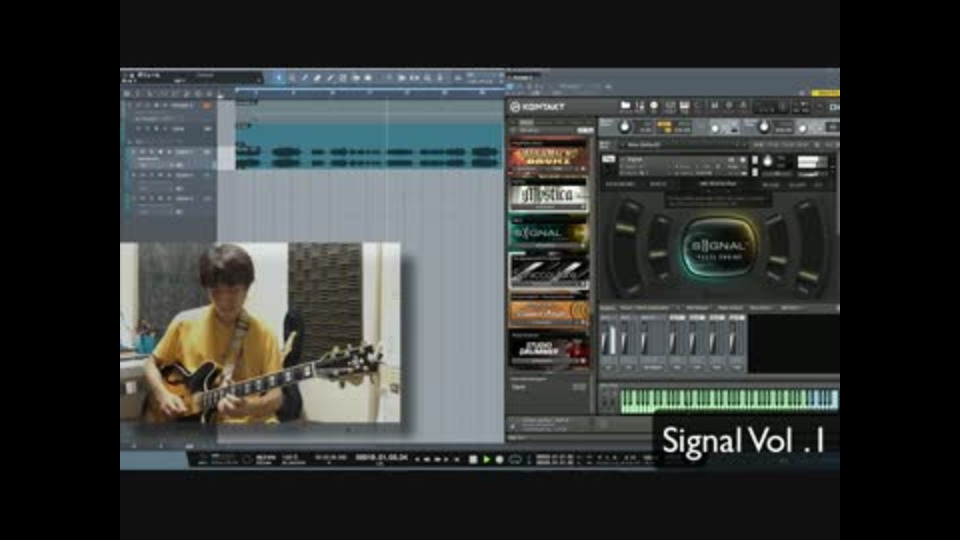960x540 pixels.
Task: Click the Signal instrument volume knob
Action: point(768,162)
